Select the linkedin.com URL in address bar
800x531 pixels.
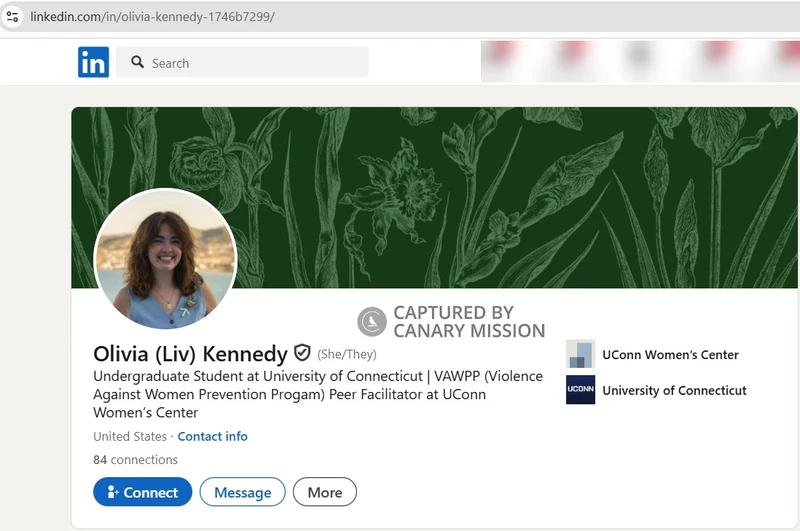[x=153, y=17]
